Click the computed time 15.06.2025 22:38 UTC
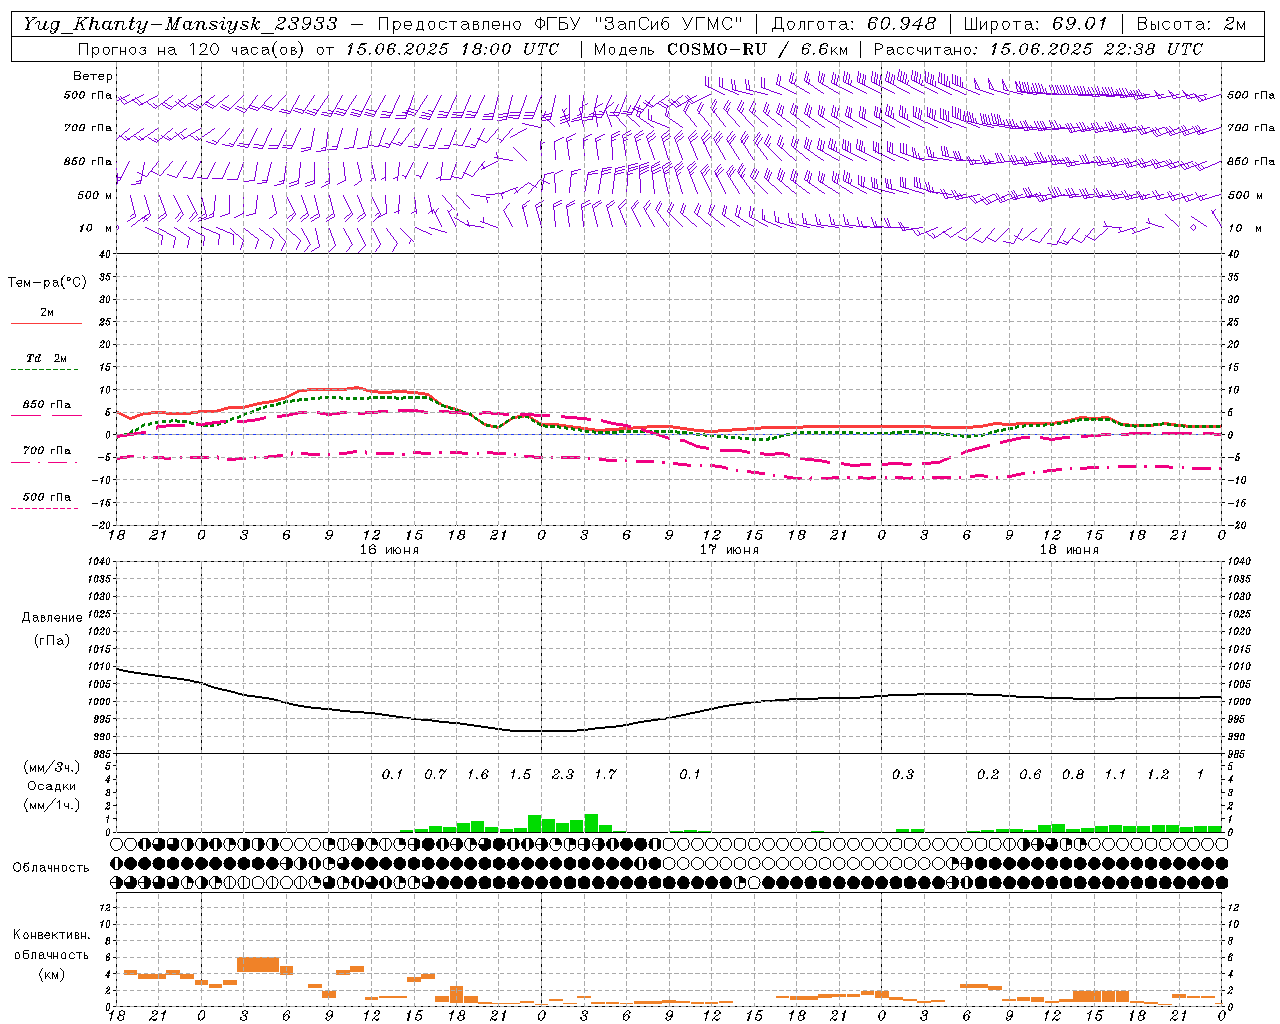 tap(1096, 49)
